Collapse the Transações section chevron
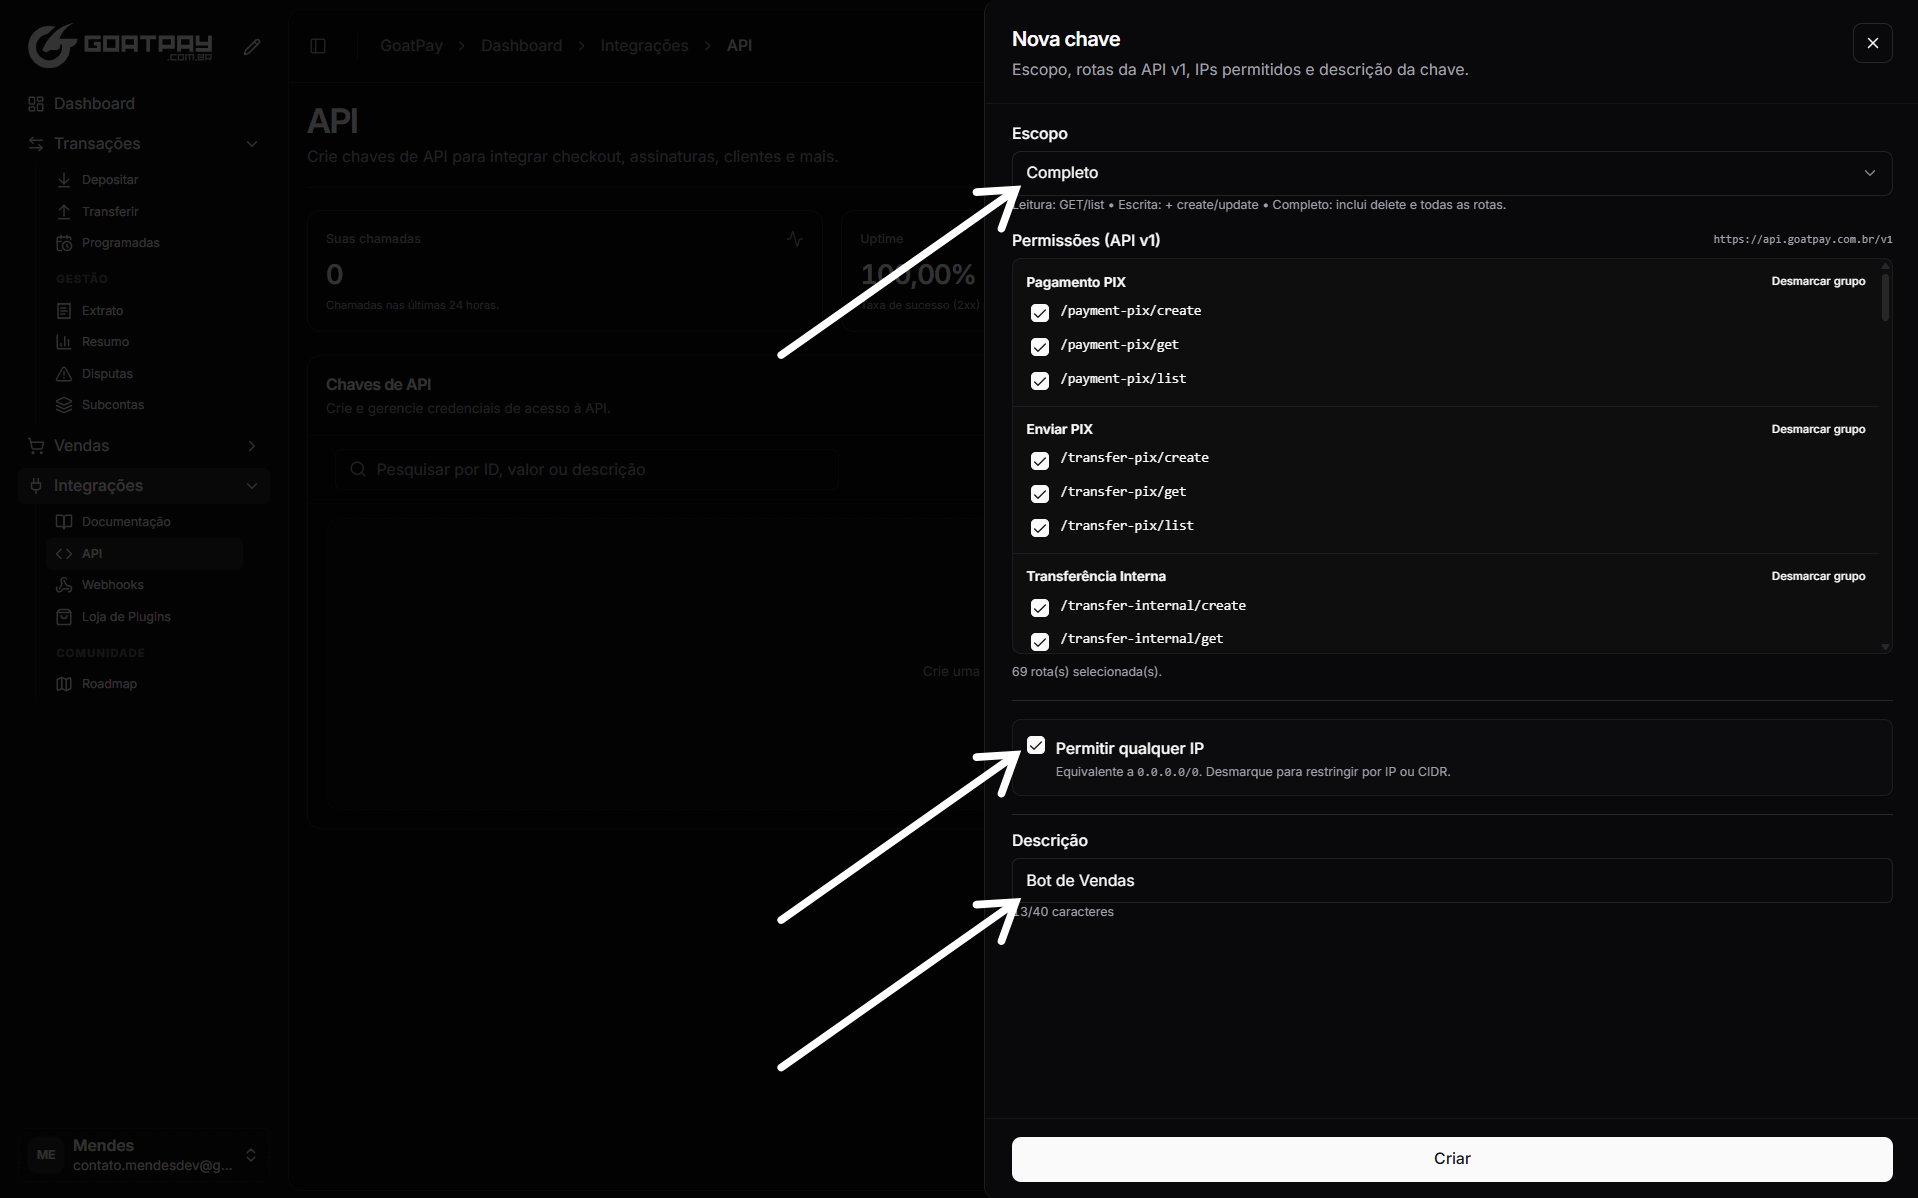 pyautogui.click(x=252, y=144)
